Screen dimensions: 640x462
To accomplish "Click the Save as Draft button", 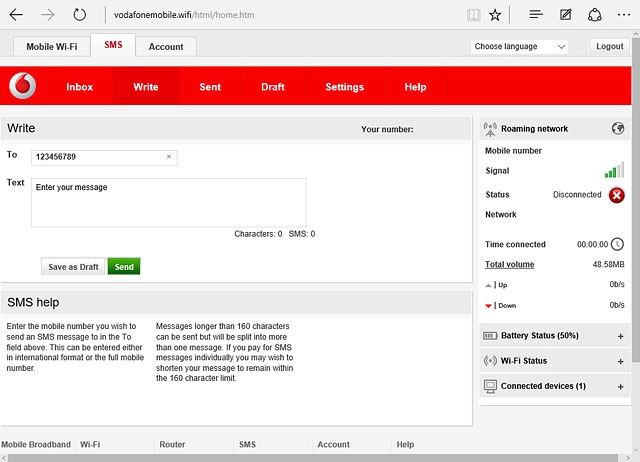I will [x=73, y=267].
